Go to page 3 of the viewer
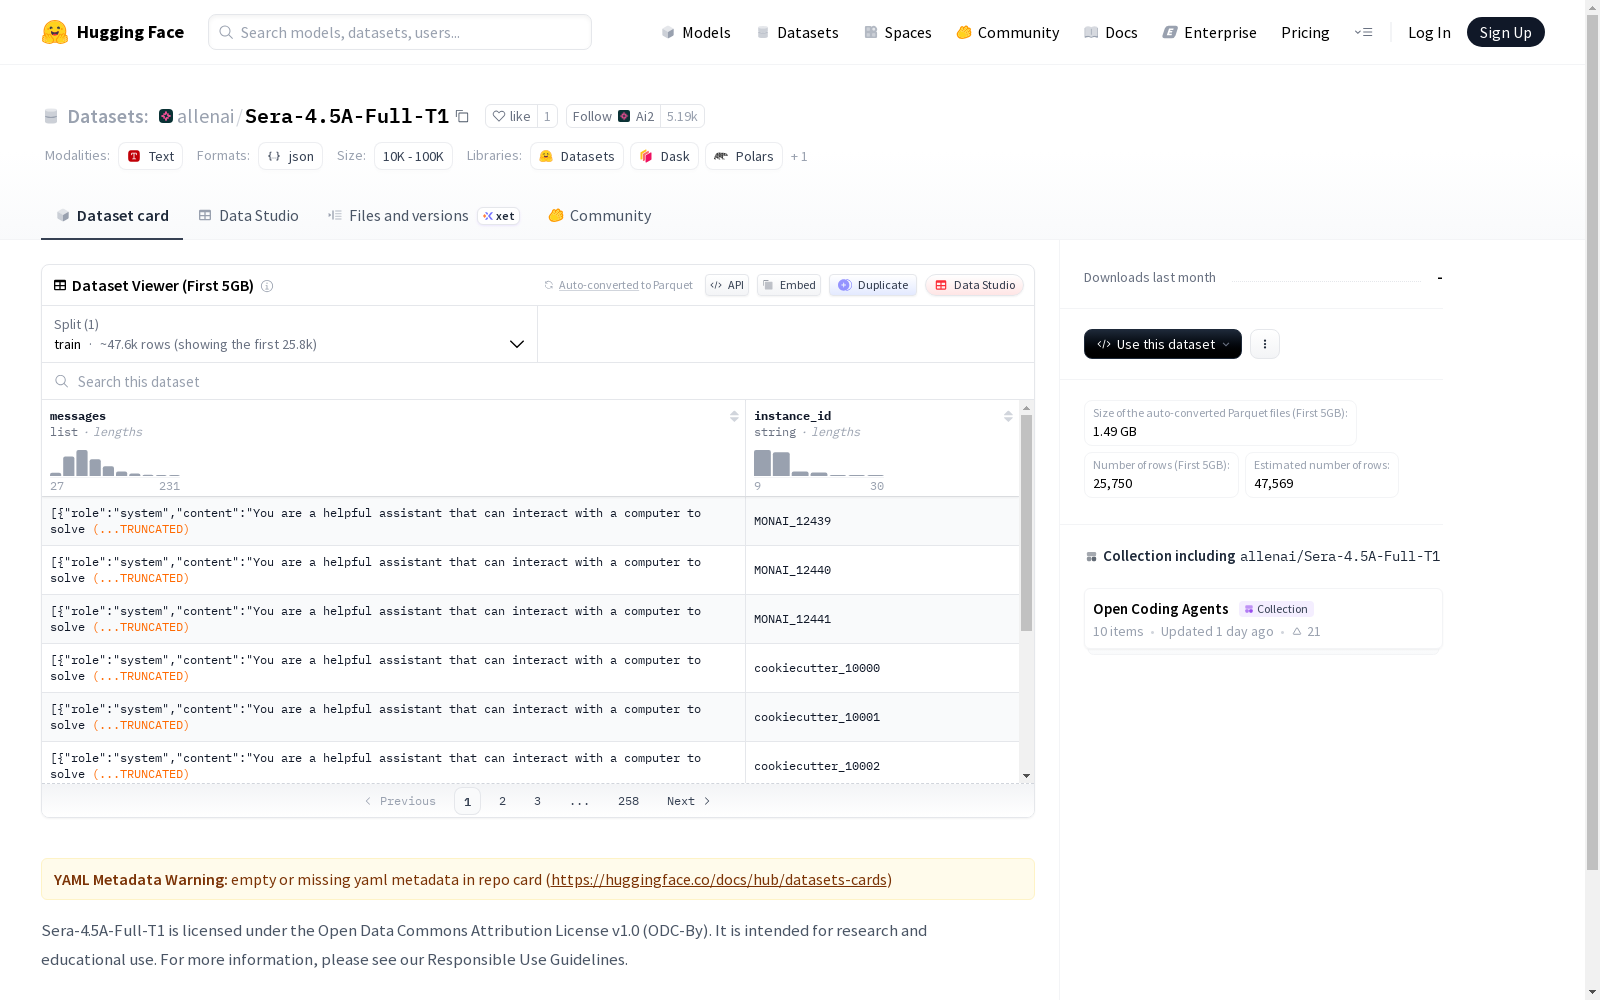 tap(537, 801)
